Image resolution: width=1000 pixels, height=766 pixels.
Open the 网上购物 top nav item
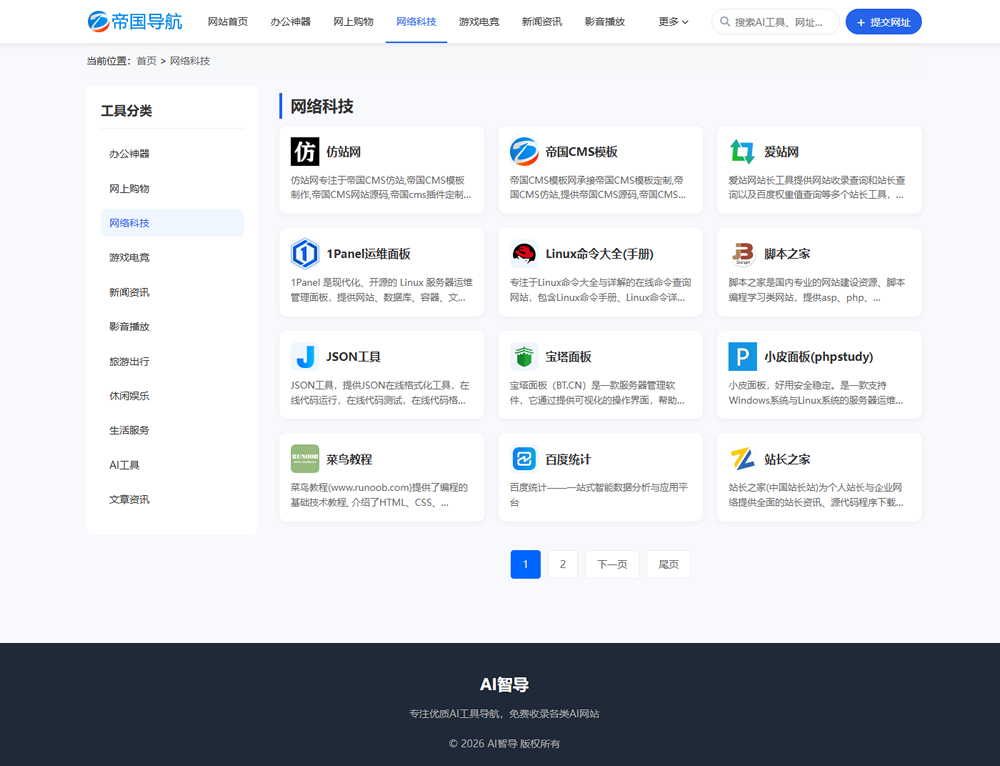[x=353, y=22]
